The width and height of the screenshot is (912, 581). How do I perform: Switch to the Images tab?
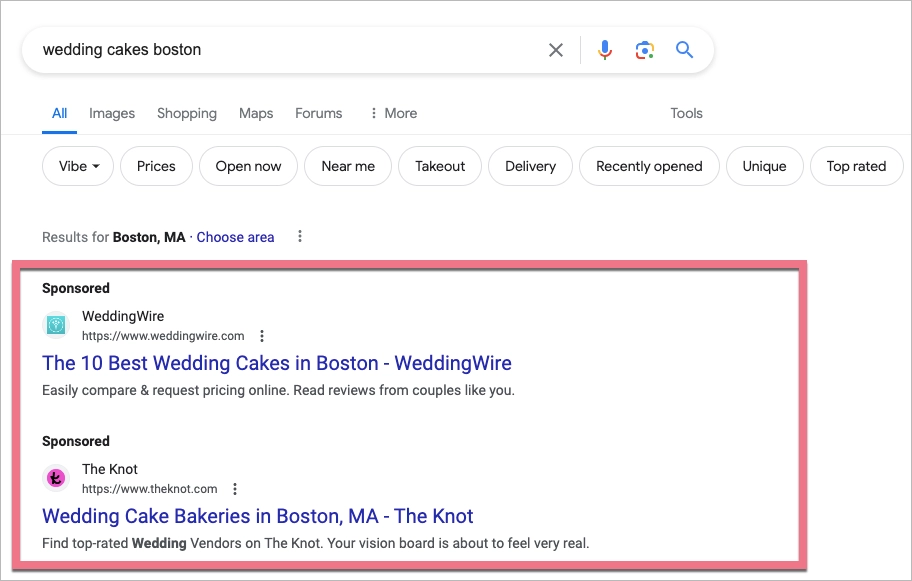pyautogui.click(x=112, y=113)
